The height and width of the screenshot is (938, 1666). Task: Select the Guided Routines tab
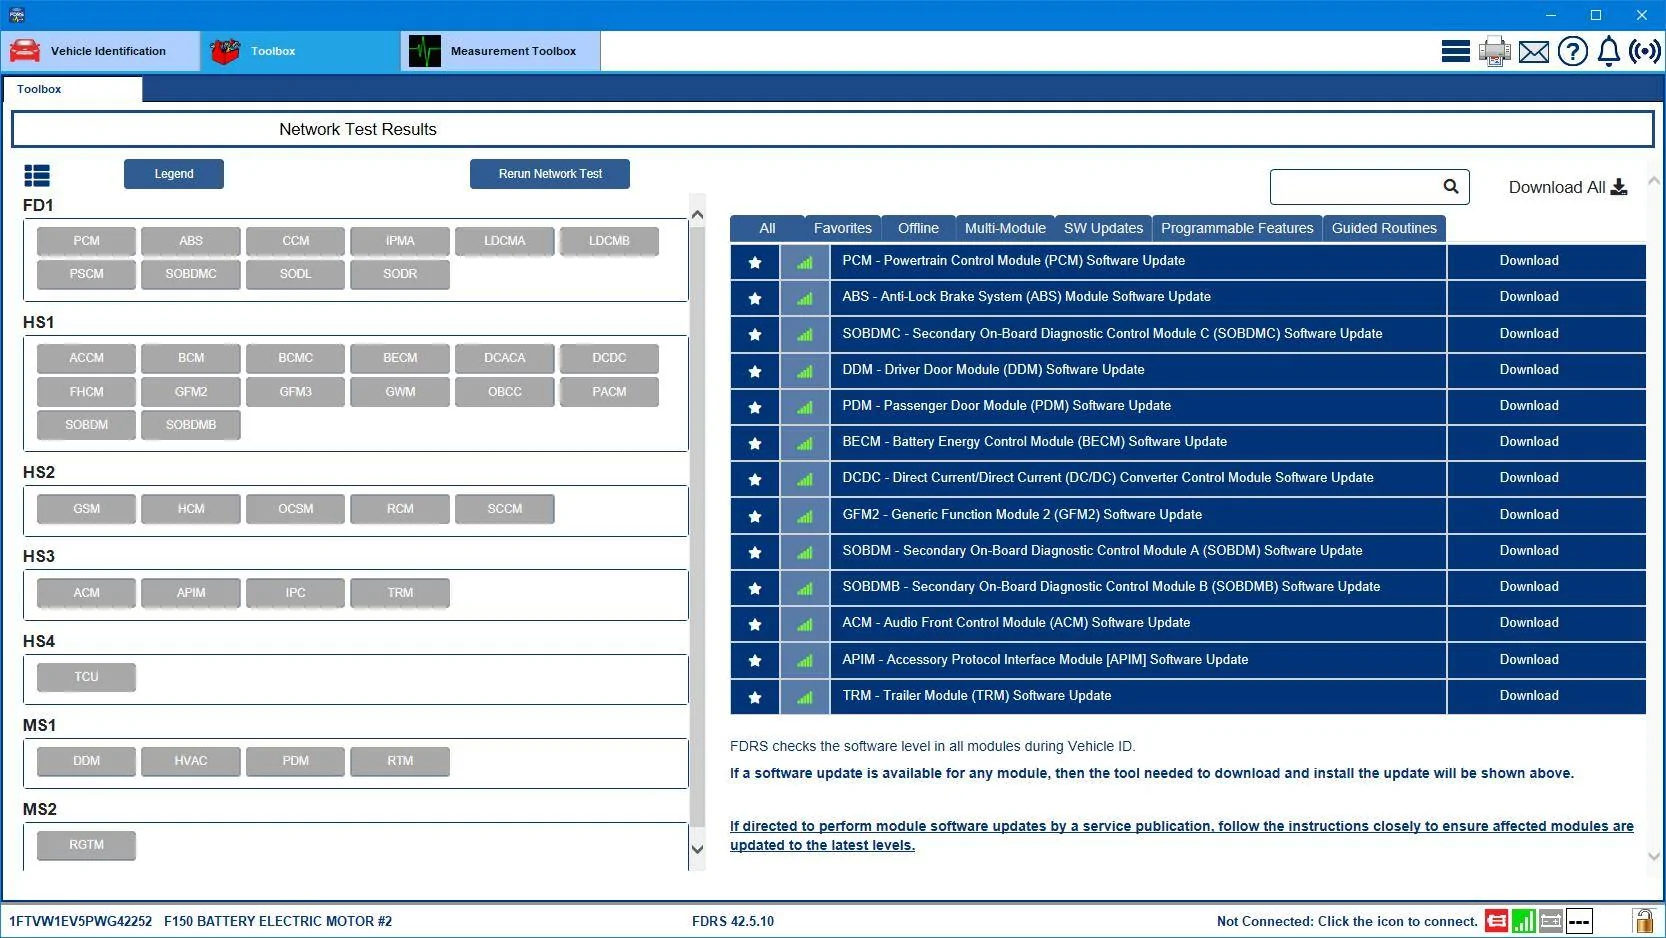(x=1384, y=228)
